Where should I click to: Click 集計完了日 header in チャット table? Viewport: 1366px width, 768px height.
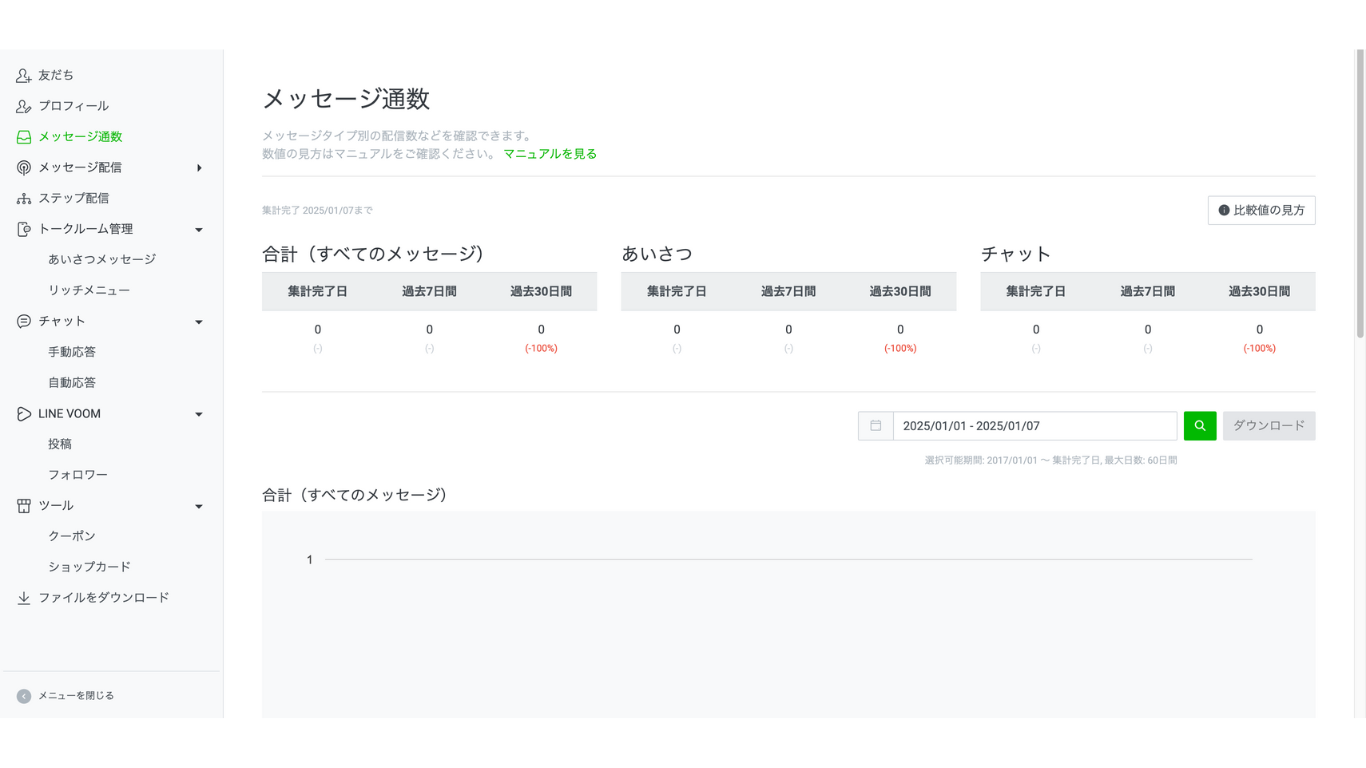click(x=1036, y=292)
